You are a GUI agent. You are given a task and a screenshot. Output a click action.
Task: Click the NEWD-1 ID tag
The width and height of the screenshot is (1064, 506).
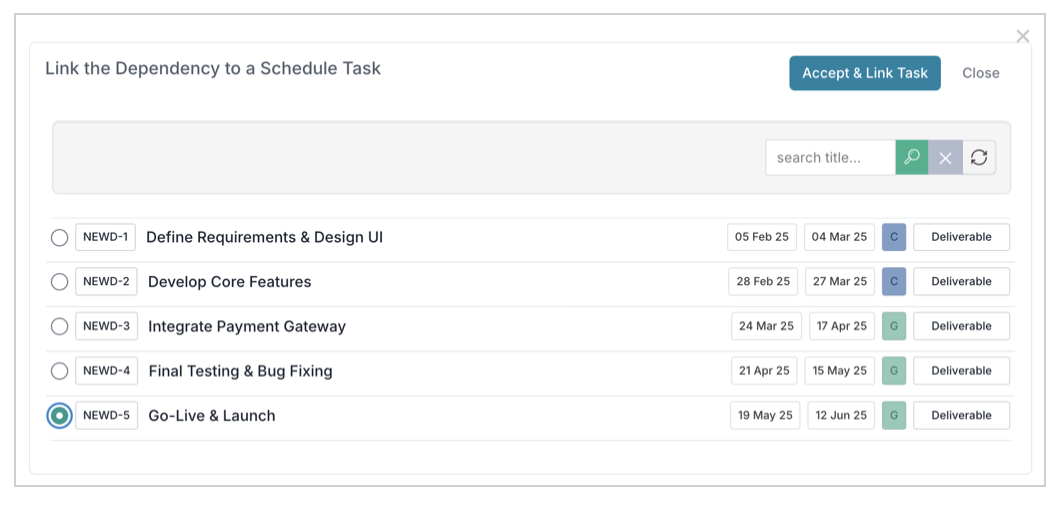pos(105,237)
